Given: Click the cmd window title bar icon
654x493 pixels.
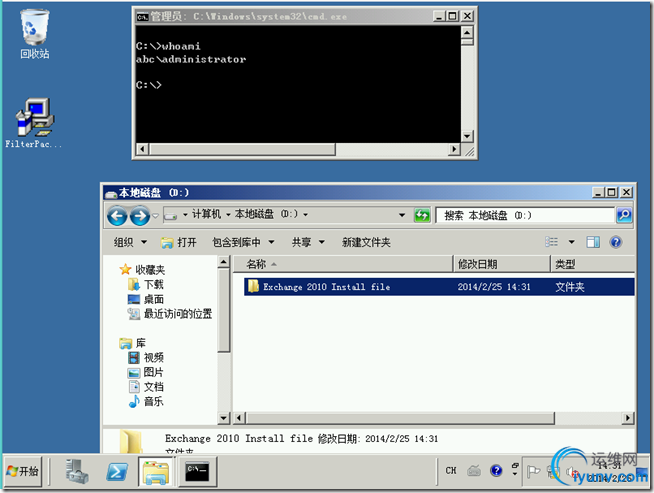Looking at the screenshot, I should tap(142, 17).
